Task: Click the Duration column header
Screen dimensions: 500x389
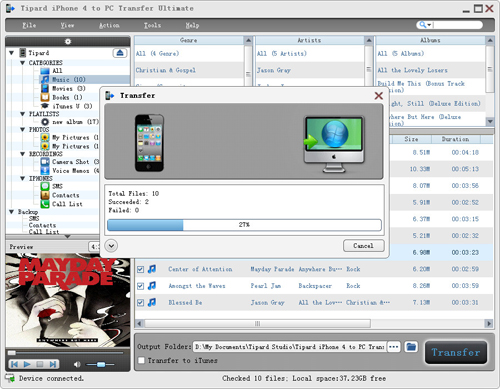Action: click(456, 139)
